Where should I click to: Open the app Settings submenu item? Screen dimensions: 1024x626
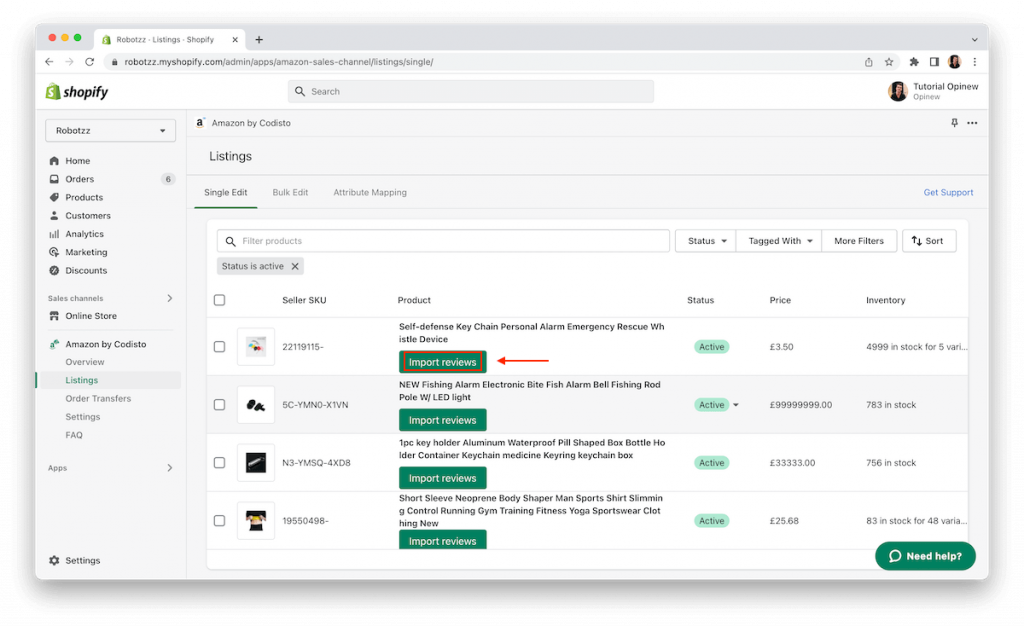click(x=82, y=417)
